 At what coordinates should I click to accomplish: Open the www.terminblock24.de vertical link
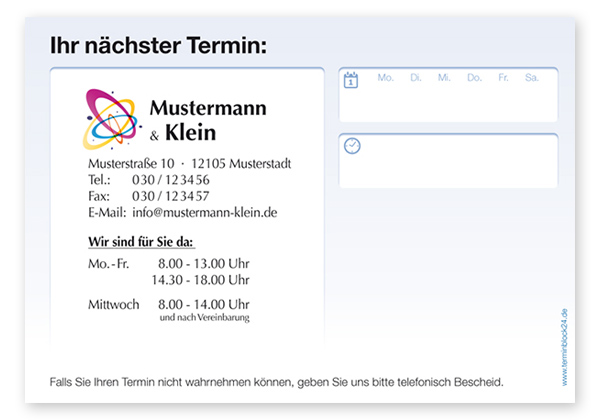pos(564,347)
